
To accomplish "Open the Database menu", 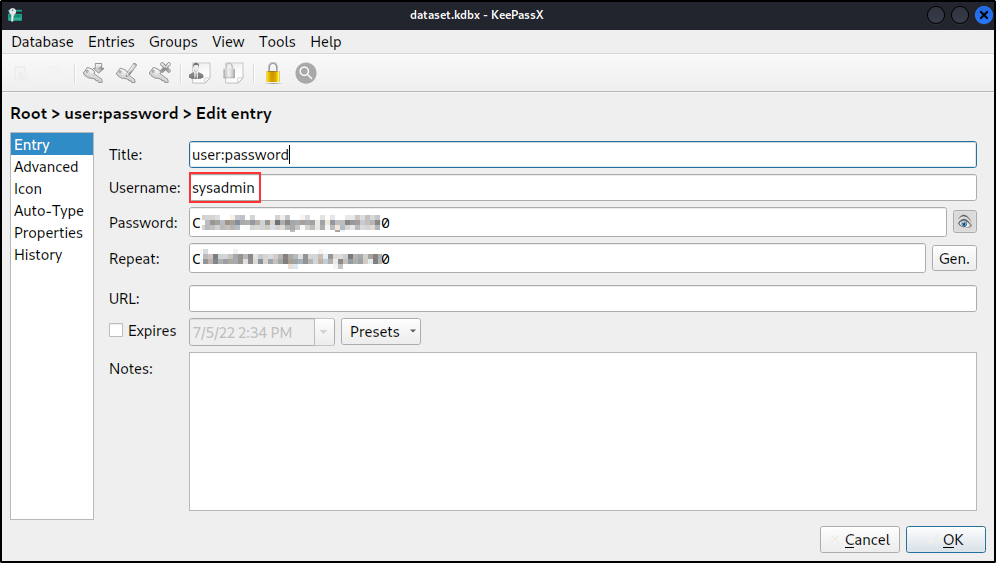I will tap(43, 42).
